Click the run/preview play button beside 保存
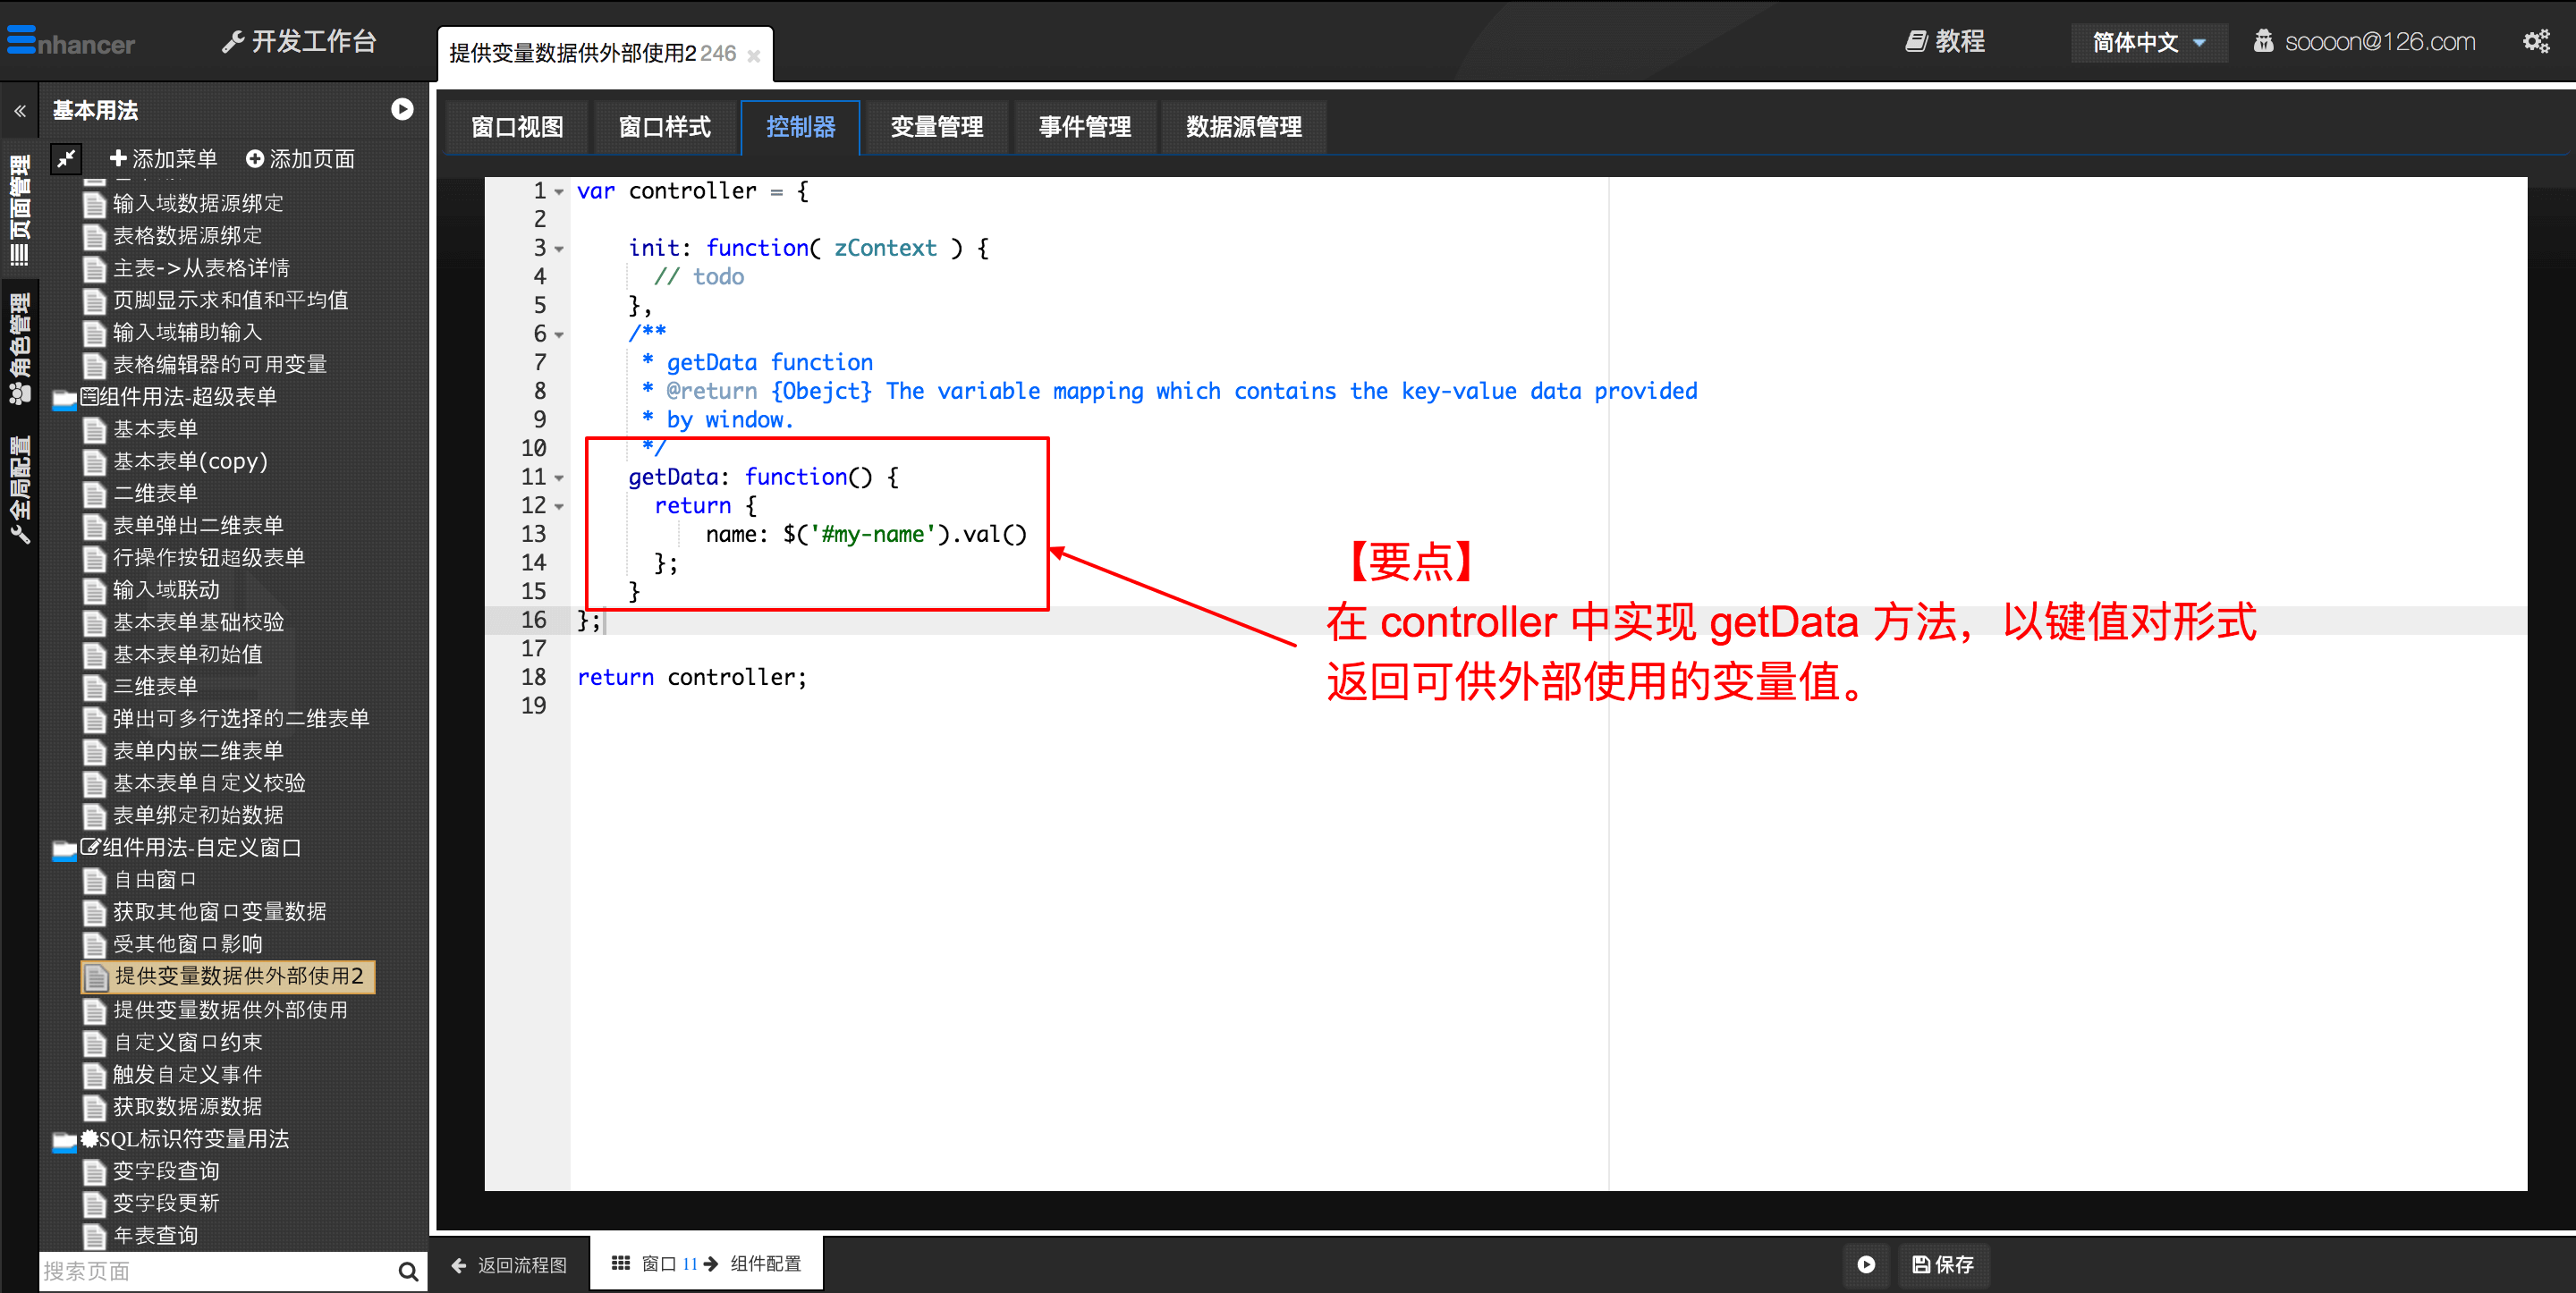2576x1293 pixels. tap(1865, 1264)
